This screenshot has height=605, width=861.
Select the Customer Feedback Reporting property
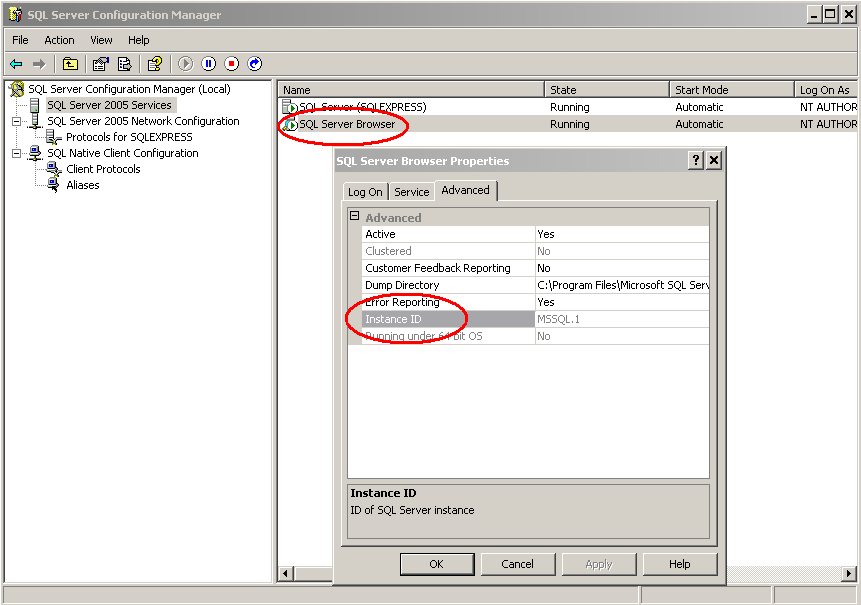[x=535, y=268]
